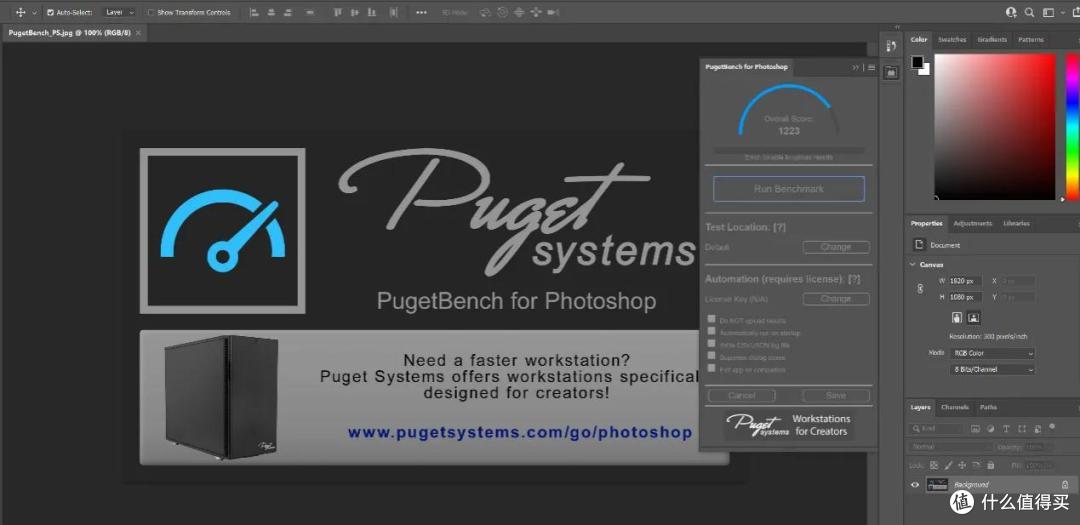Click the Kind layer filter search box
Screen dimensions: 1080x525
(x=935, y=429)
